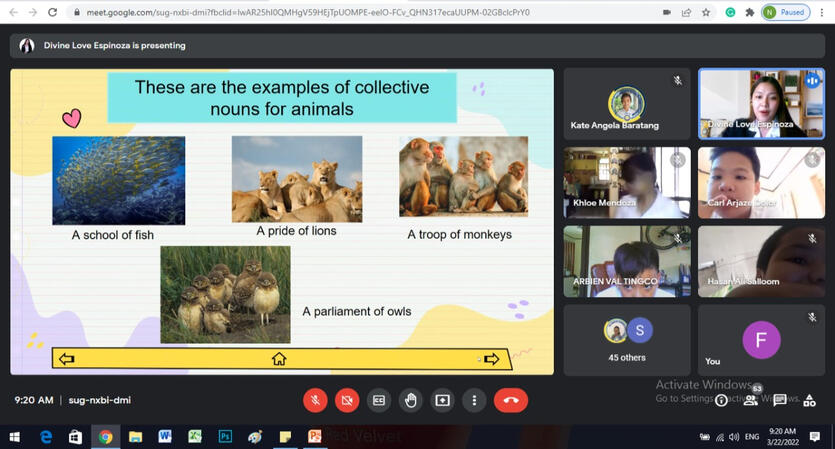Raise your hand
835x449 pixels.
point(410,400)
